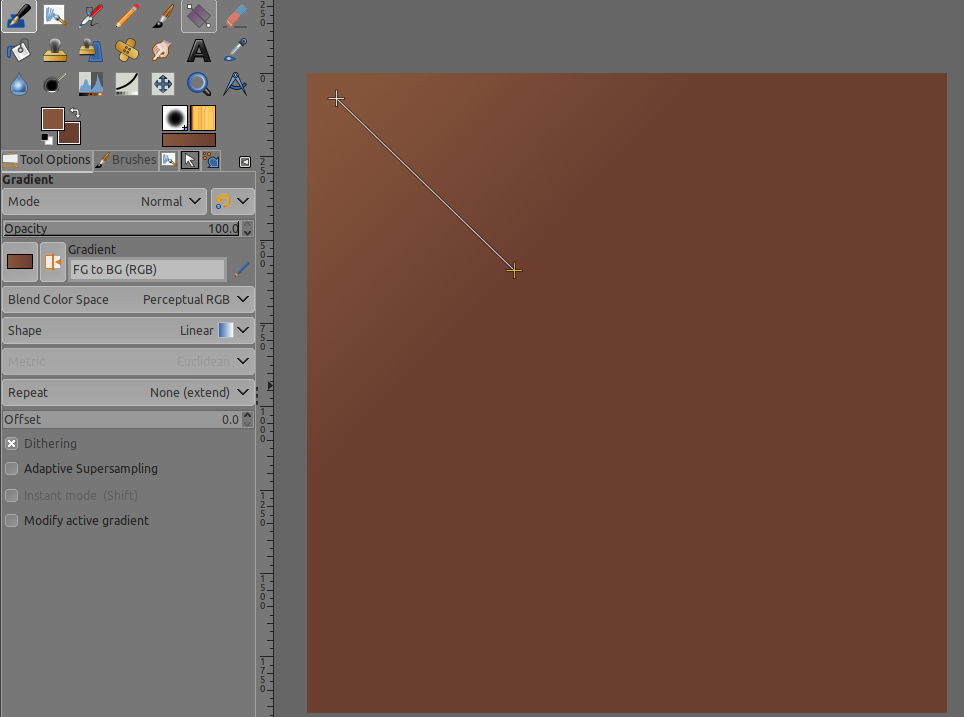Image resolution: width=964 pixels, height=717 pixels.
Task: Open the Shape dropdown showing Linear
Action: pyautogui.click(x=128, y=331)
